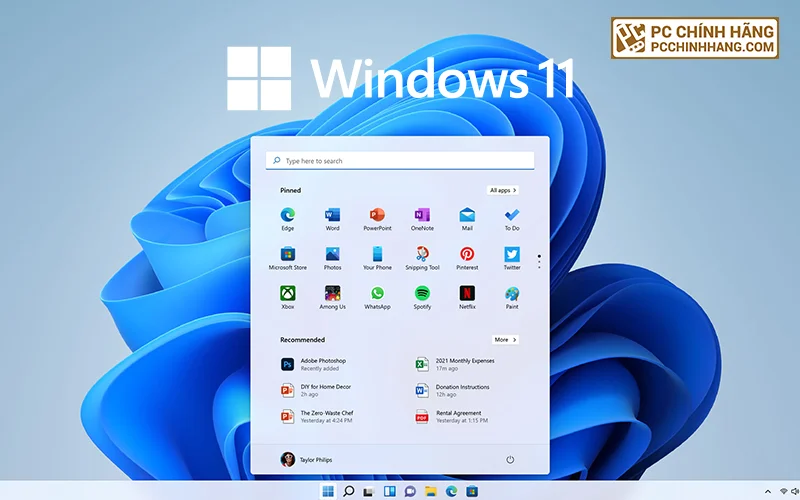800x500 pixels.
Task: Open File Explorer on the taskbar
Action: click(431, 491)
